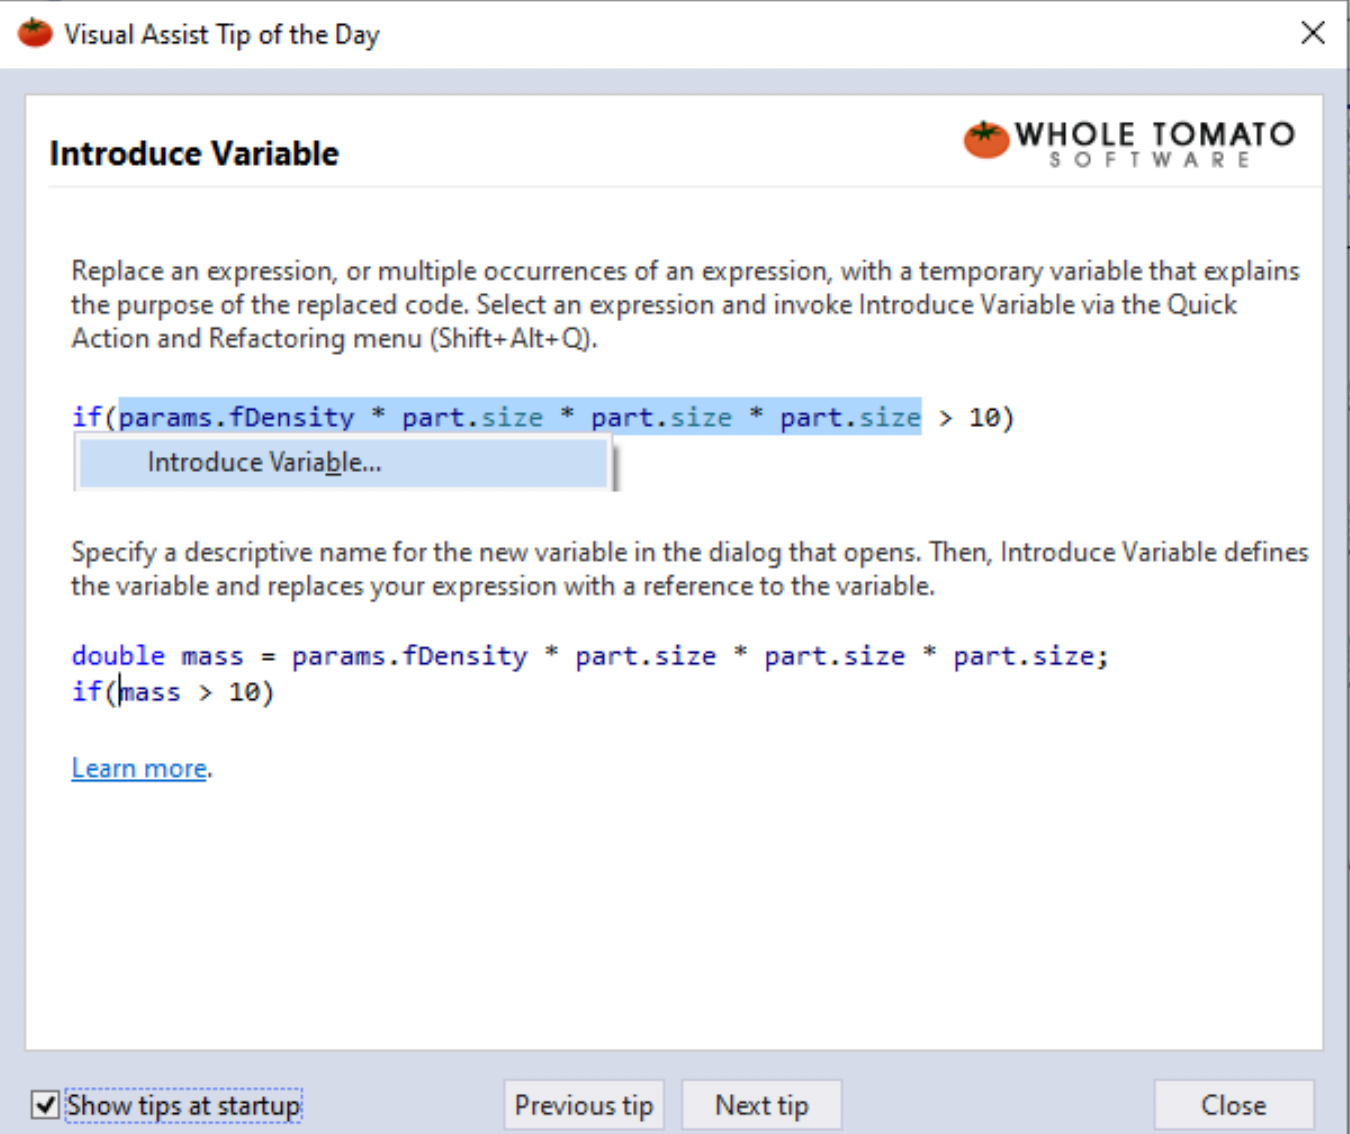Open the Learn more link

(x=139, y=768)
